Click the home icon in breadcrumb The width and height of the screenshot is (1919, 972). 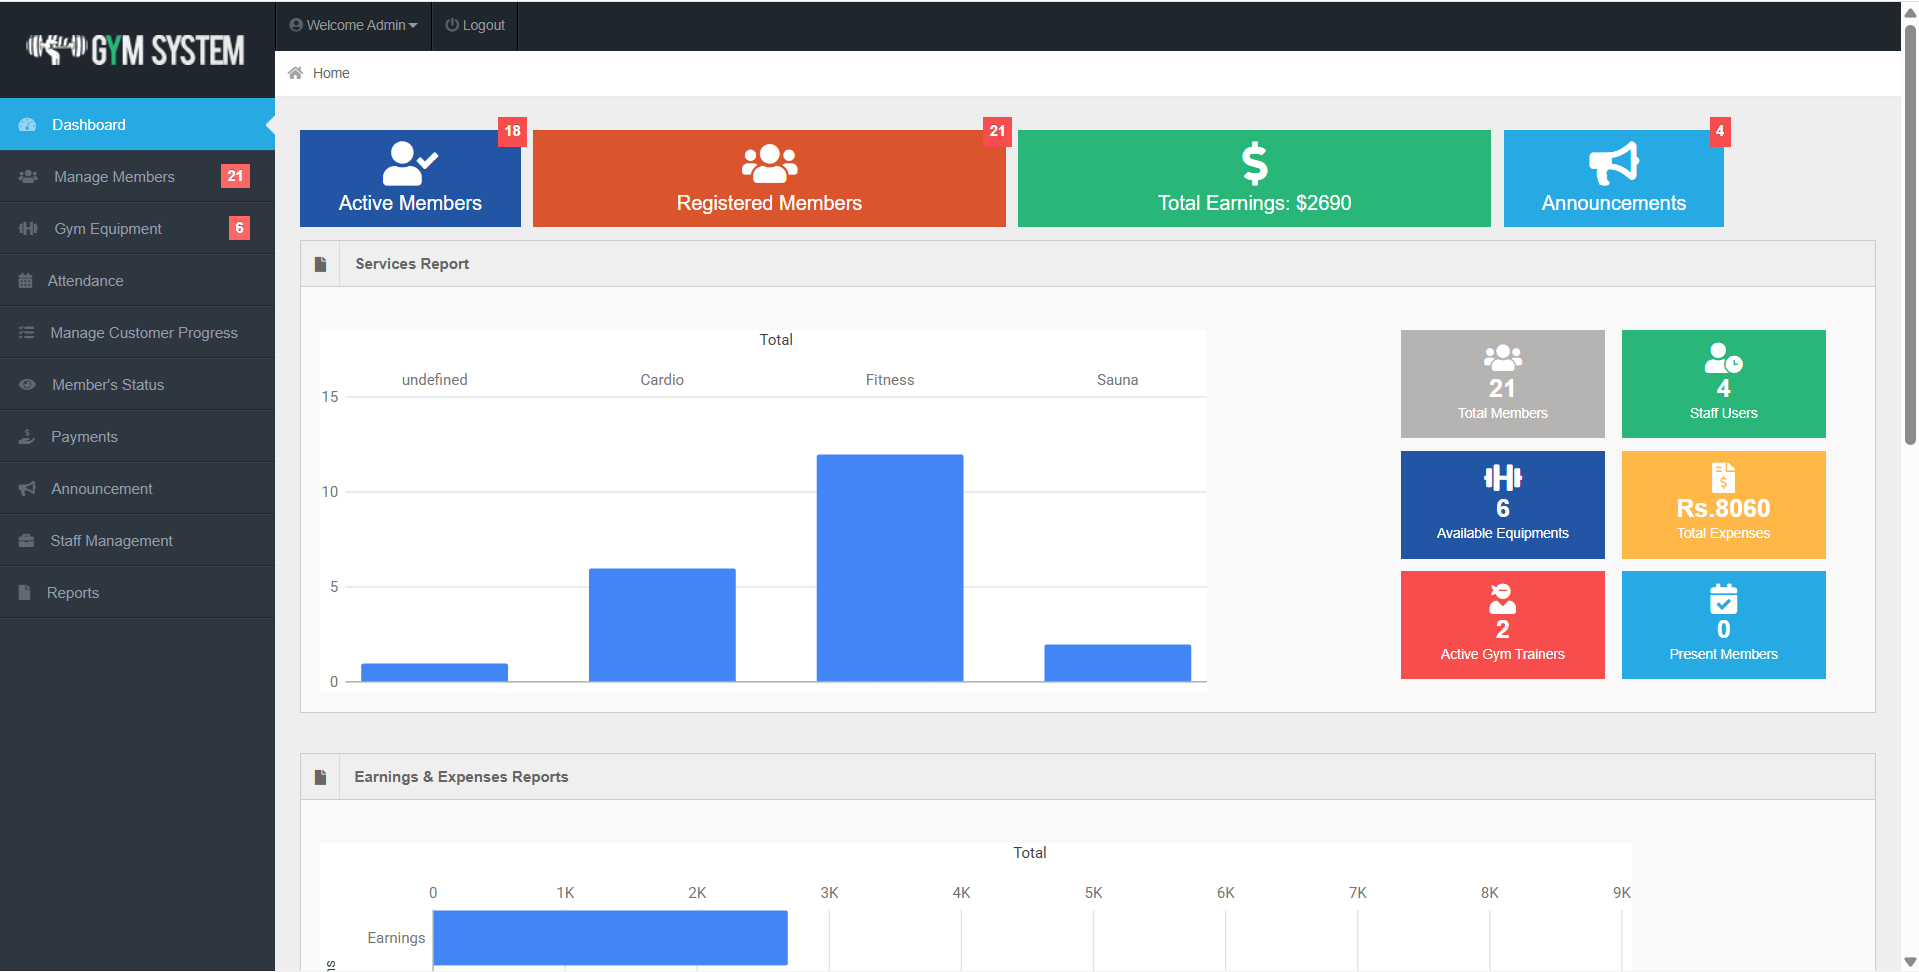[295, 73]
